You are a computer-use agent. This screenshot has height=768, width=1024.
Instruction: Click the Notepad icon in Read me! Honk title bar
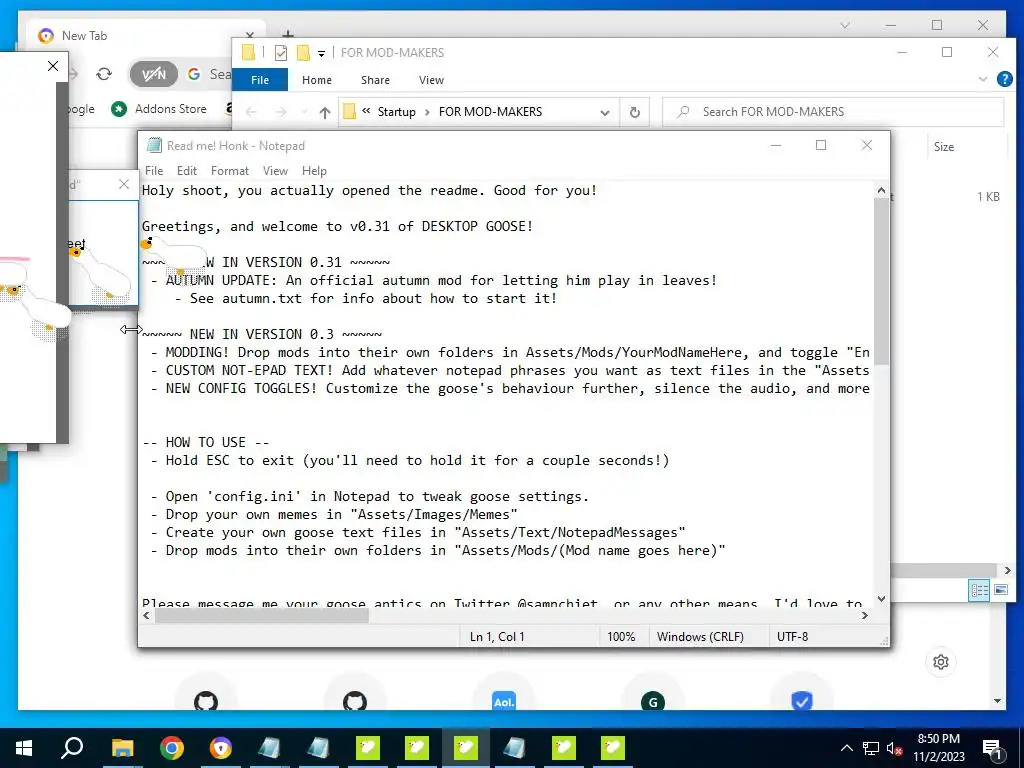point(154,146)
